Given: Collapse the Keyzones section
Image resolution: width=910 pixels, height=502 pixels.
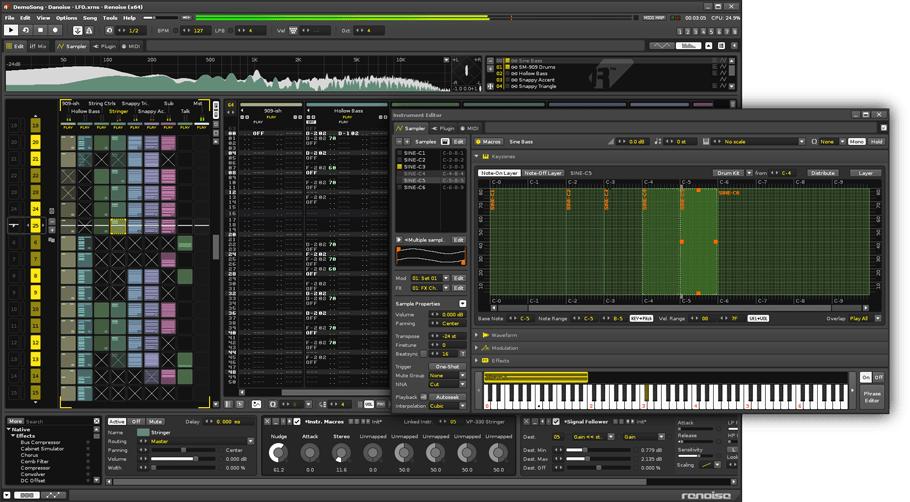Looking at the screenshot, I should click(x=476, y=157).
